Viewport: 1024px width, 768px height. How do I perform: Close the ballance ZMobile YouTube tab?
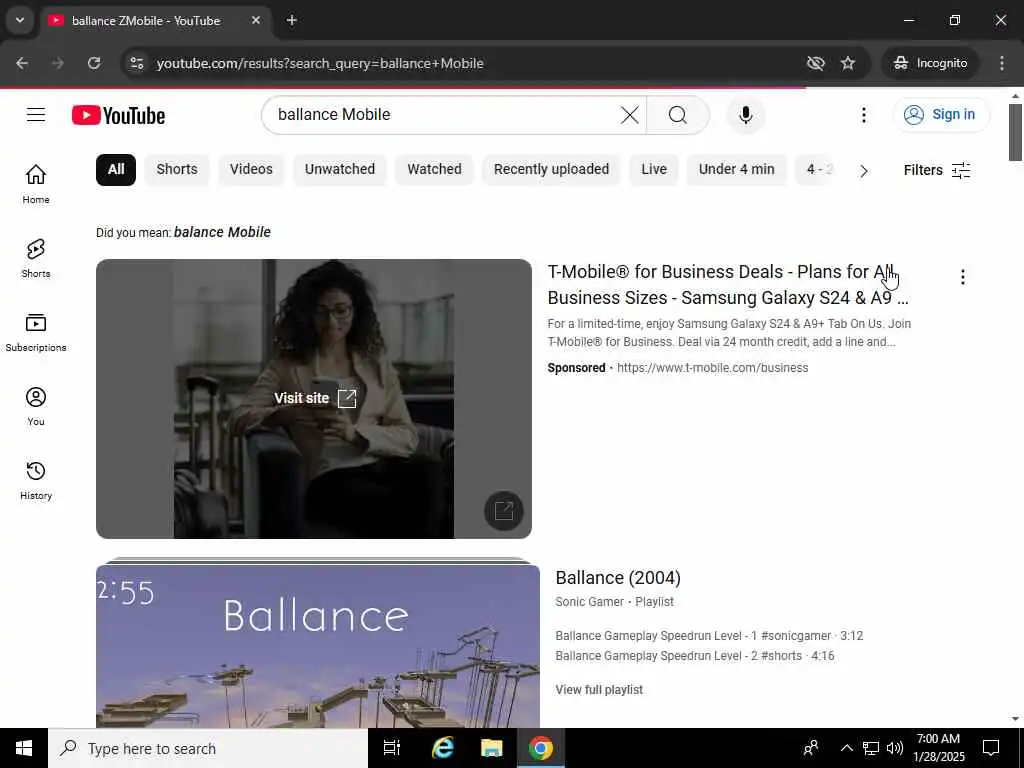(x=256, y=20)
